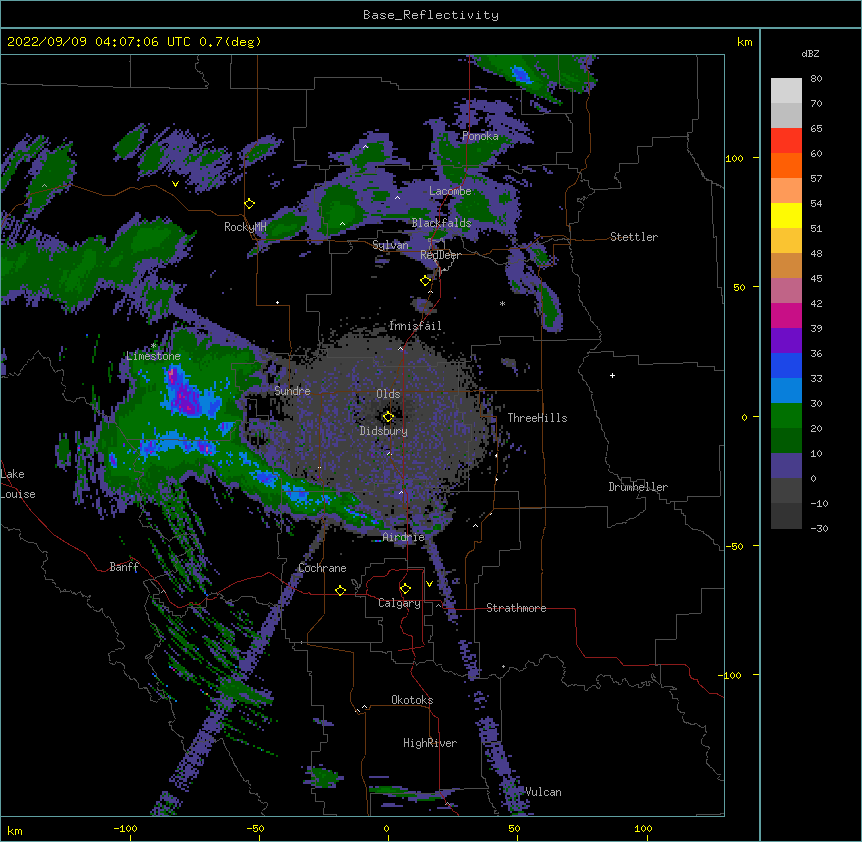Click the vertical axis 50 km tick label
Viewport: 862px width, 842px height.
(739, 287)
